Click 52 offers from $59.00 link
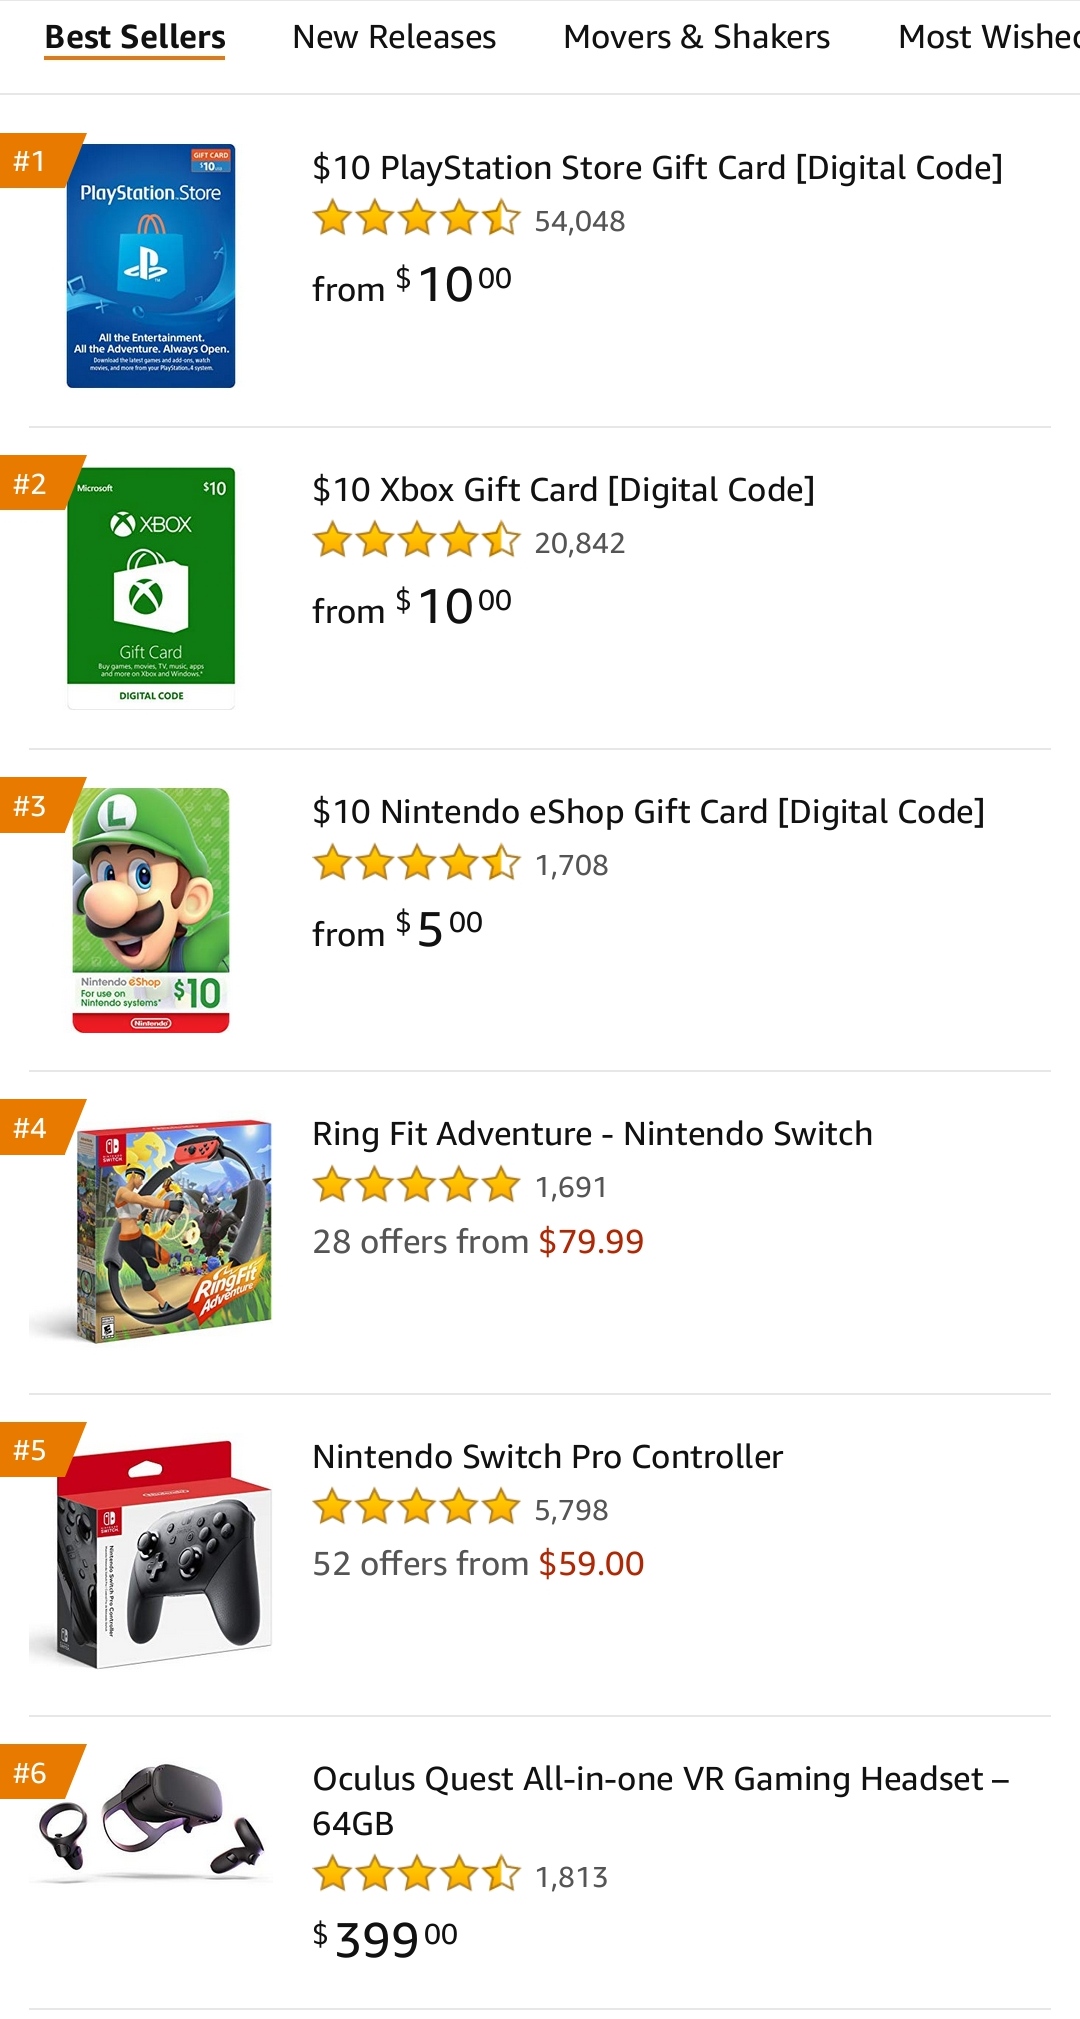 478,1562
